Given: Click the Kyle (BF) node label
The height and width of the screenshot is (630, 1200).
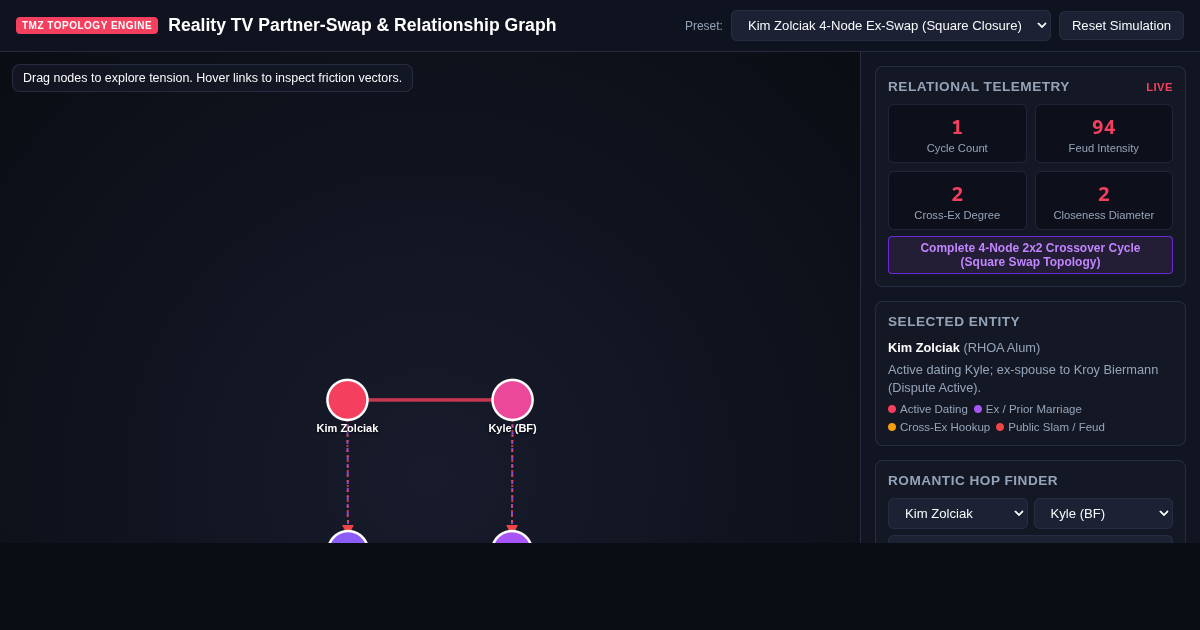Looking at the screenshot, I should (x=512, y=428).
